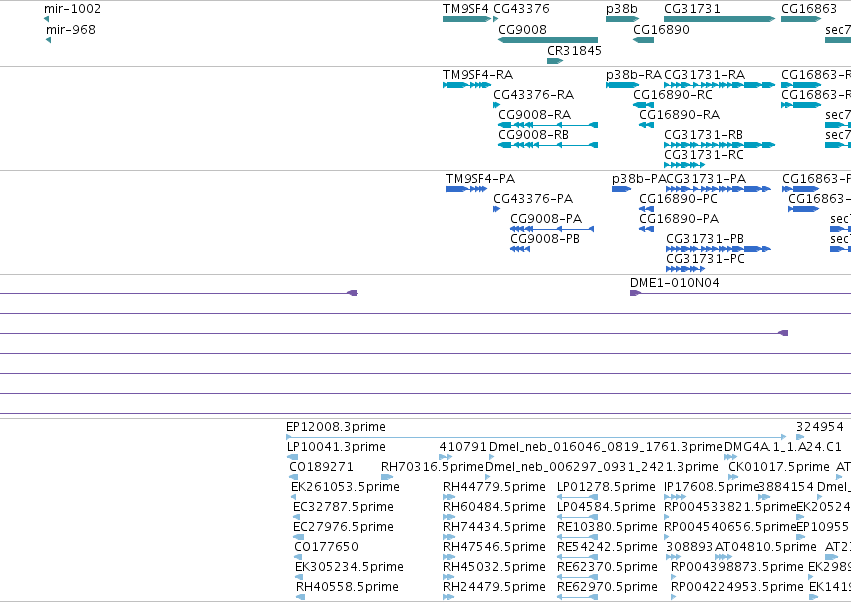The height and width of the screenshot is (602, 851).
Task: Select the CG31731-PA protein label
Action: pyautogui.click(x=706, y=179)
